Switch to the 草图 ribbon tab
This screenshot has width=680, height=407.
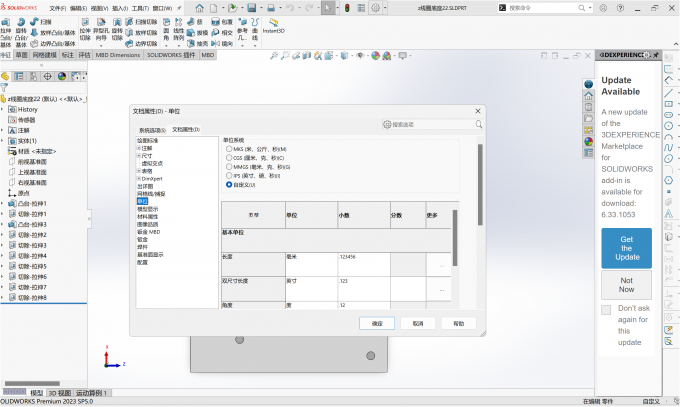[x=21, y=55]
